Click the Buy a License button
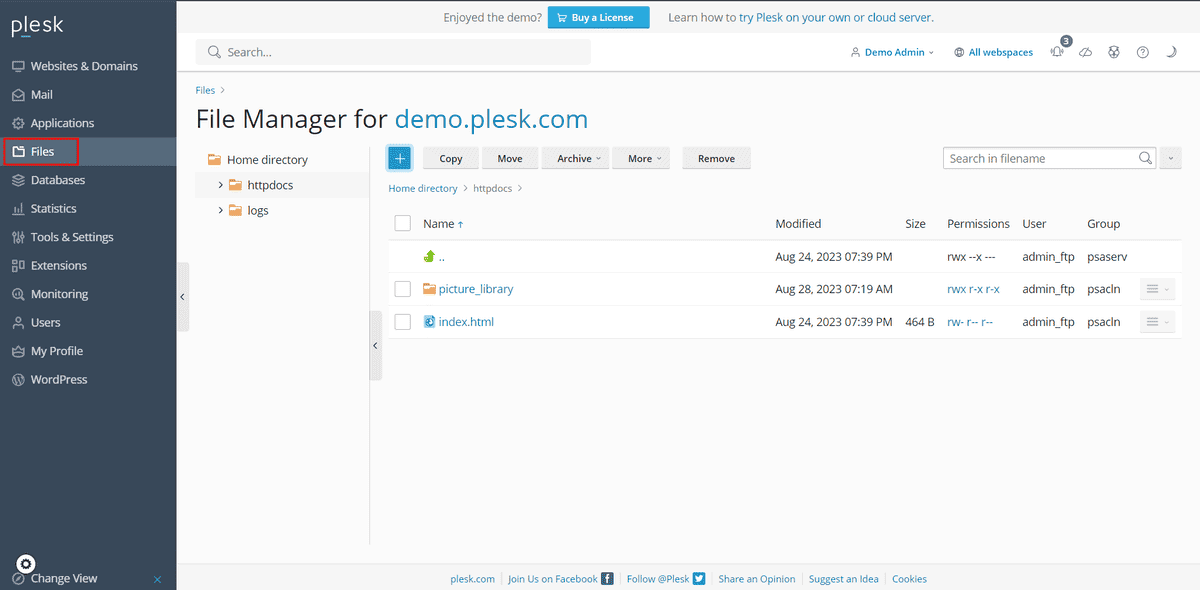The height and width of the screenshot is (590, 1200). (x=598, y=17)
